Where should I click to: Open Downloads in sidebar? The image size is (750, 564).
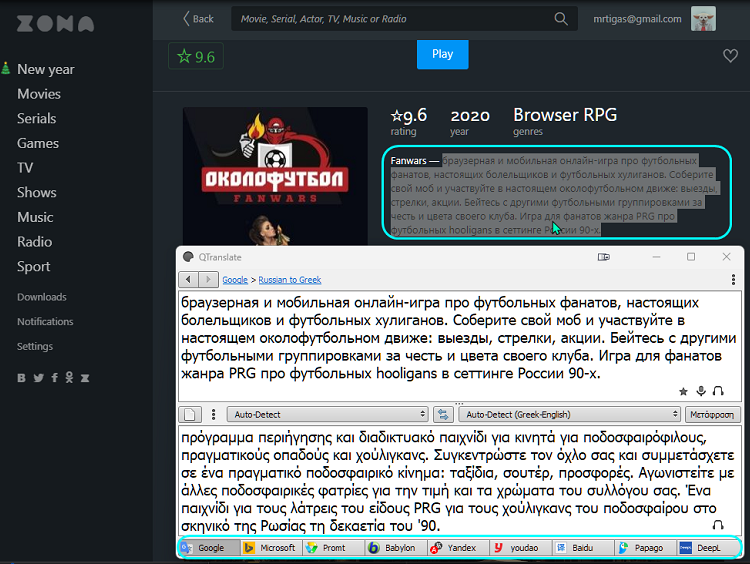tap(42, 297)
